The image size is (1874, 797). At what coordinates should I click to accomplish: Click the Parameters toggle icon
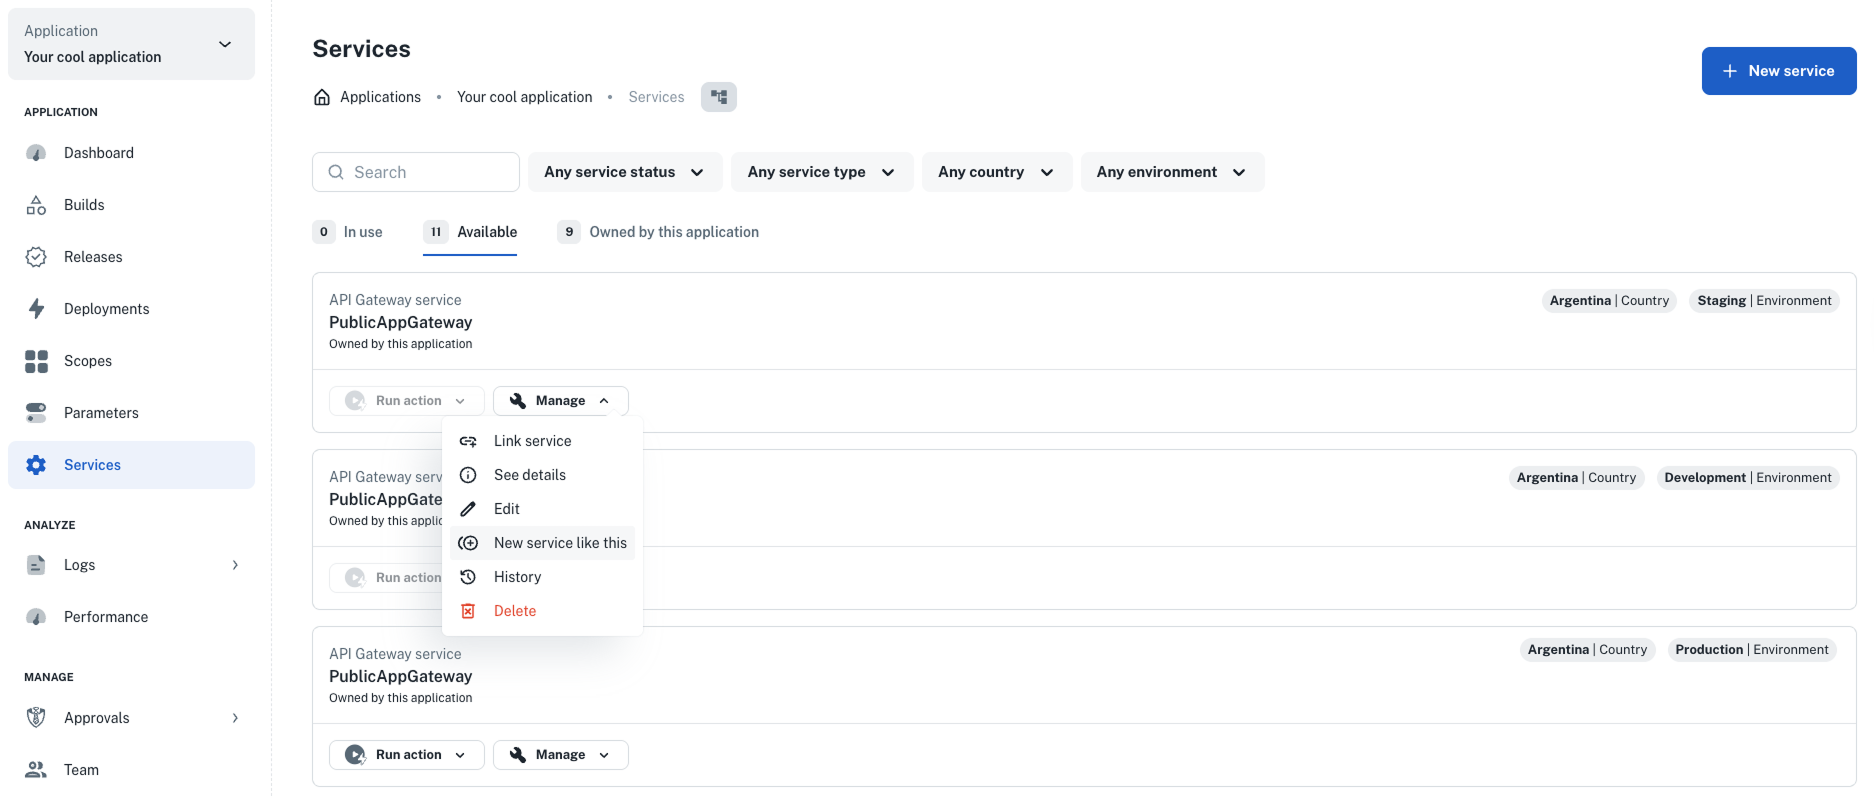point(36,413)
